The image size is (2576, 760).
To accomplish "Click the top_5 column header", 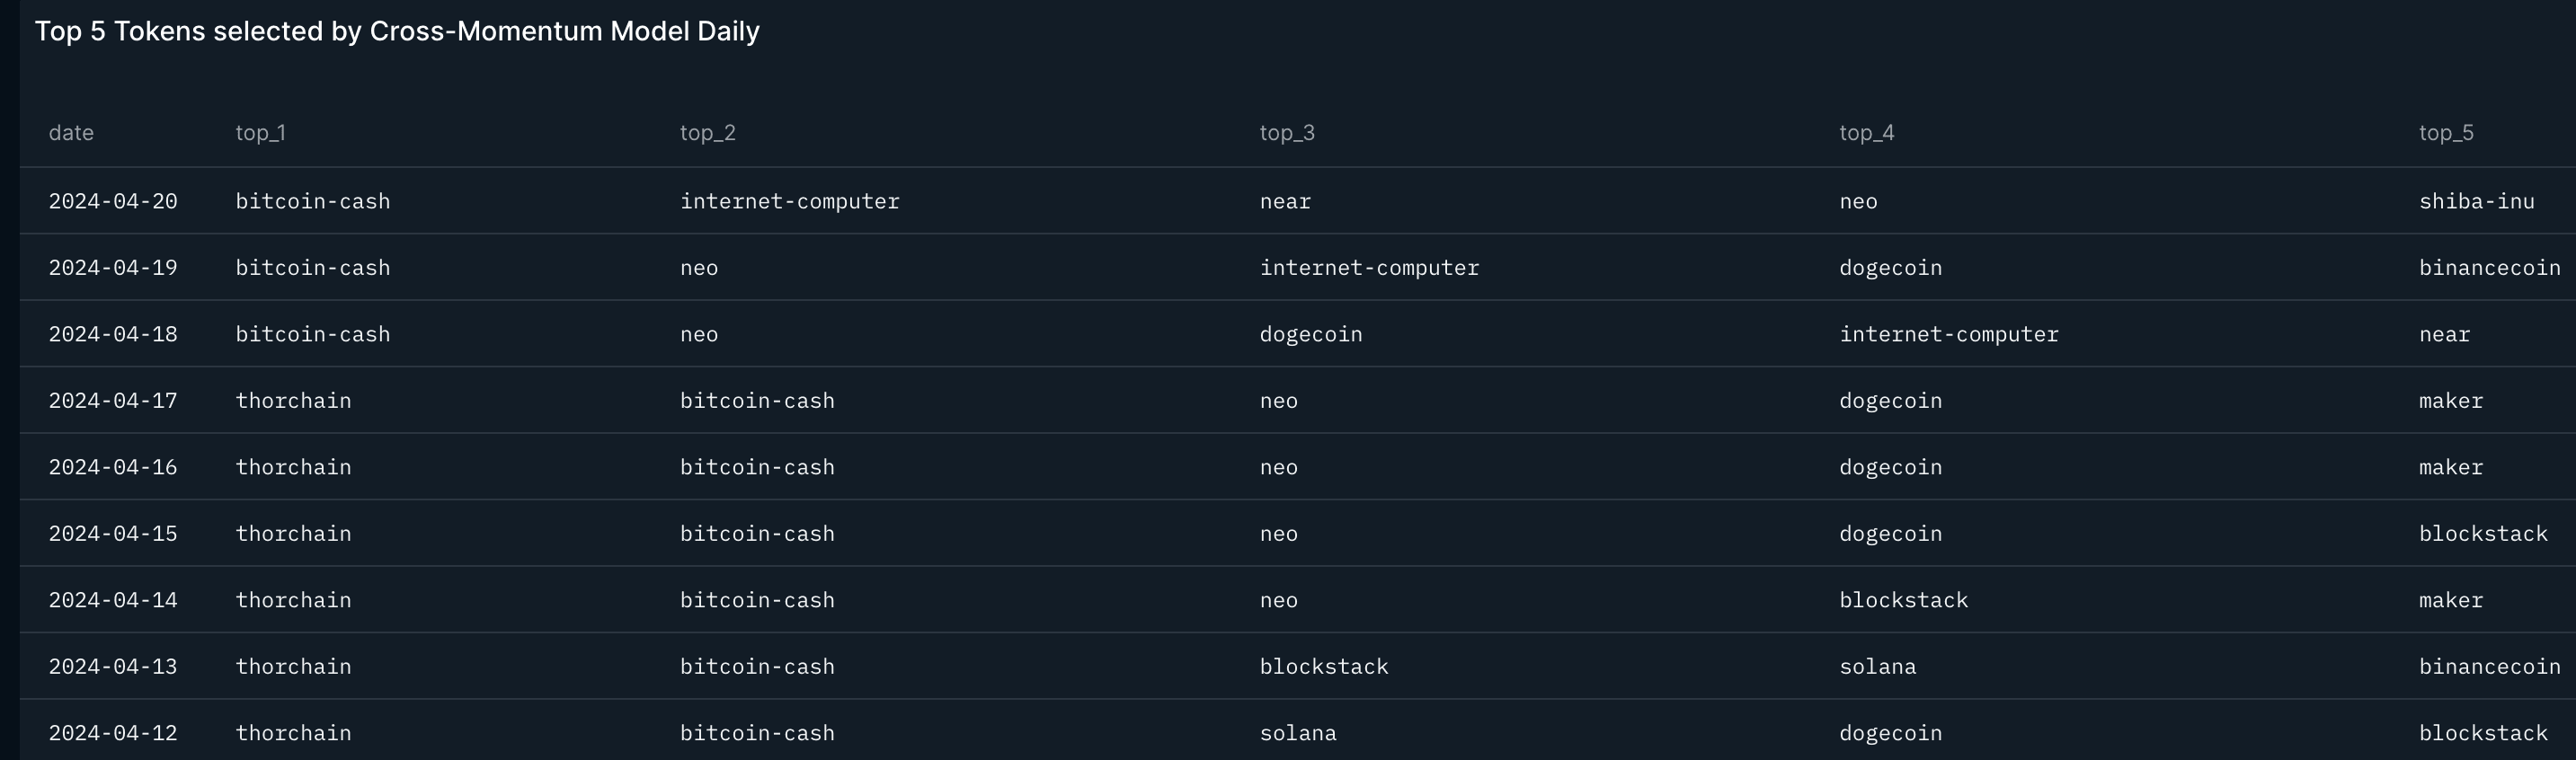I will point(2445,133).
